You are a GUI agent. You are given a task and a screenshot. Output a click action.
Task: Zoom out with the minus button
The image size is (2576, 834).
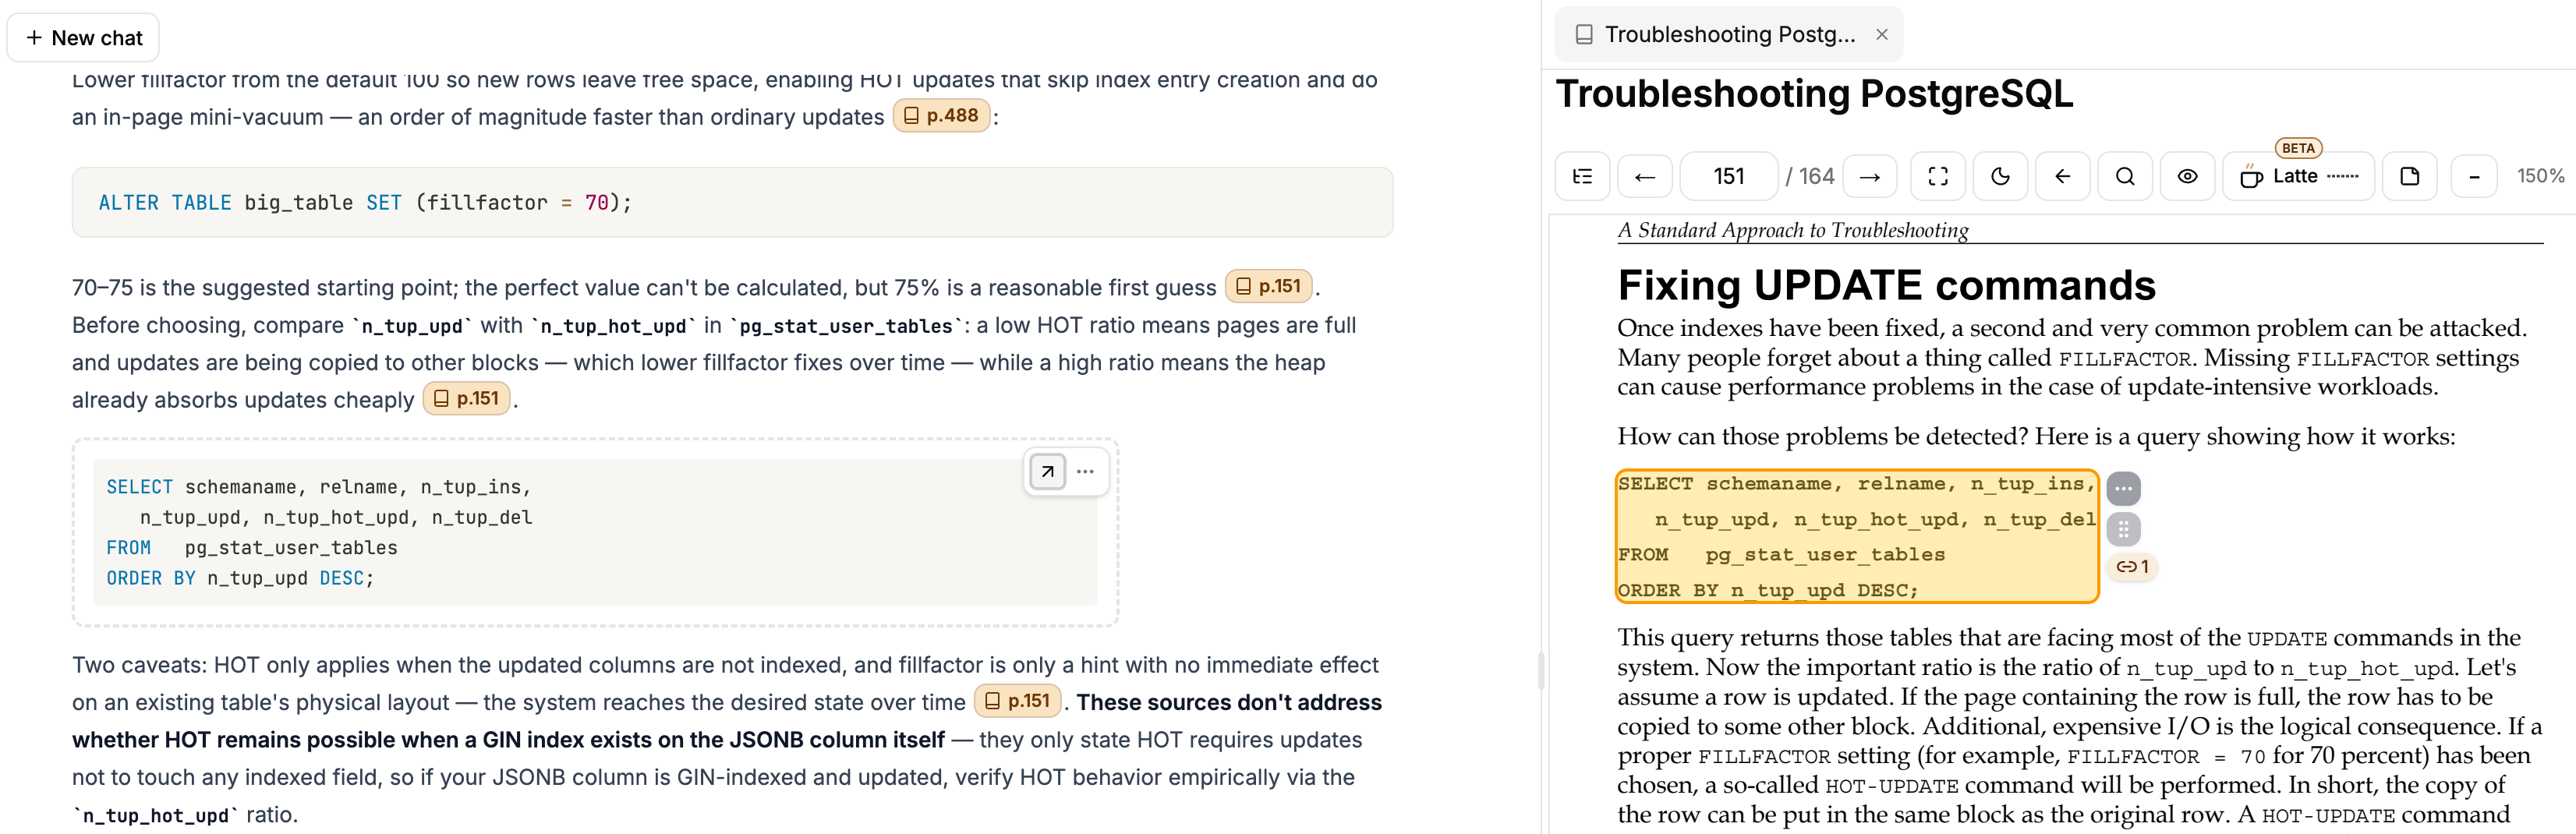tap(2474, 176)
